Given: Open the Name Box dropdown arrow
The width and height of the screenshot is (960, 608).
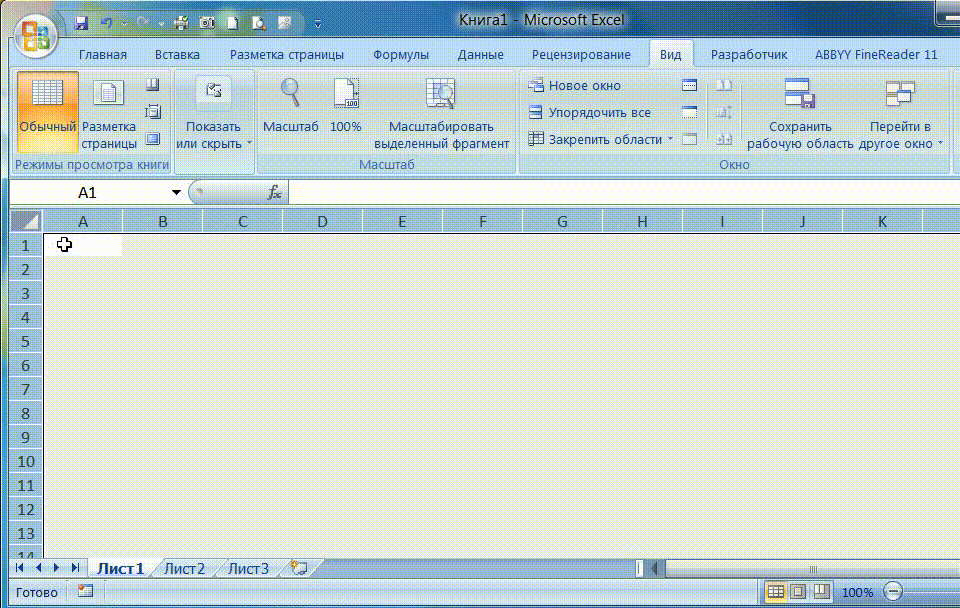Looking at the screenshot, I should click(x=176, y=193).
